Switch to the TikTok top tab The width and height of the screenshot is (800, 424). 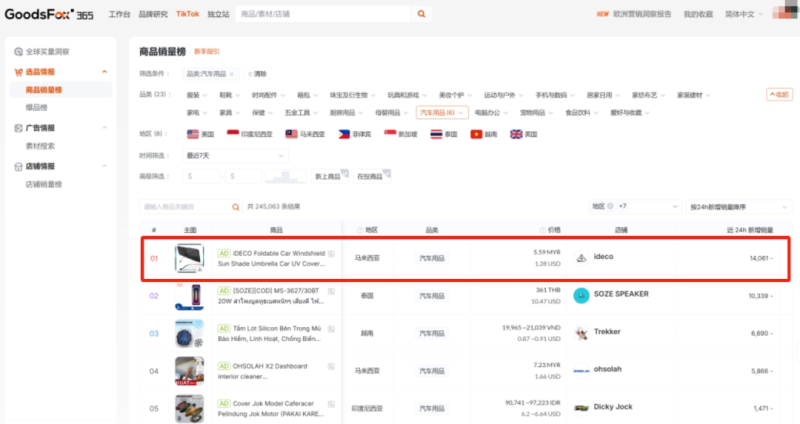pyautogui.click(x=187, y=14)
